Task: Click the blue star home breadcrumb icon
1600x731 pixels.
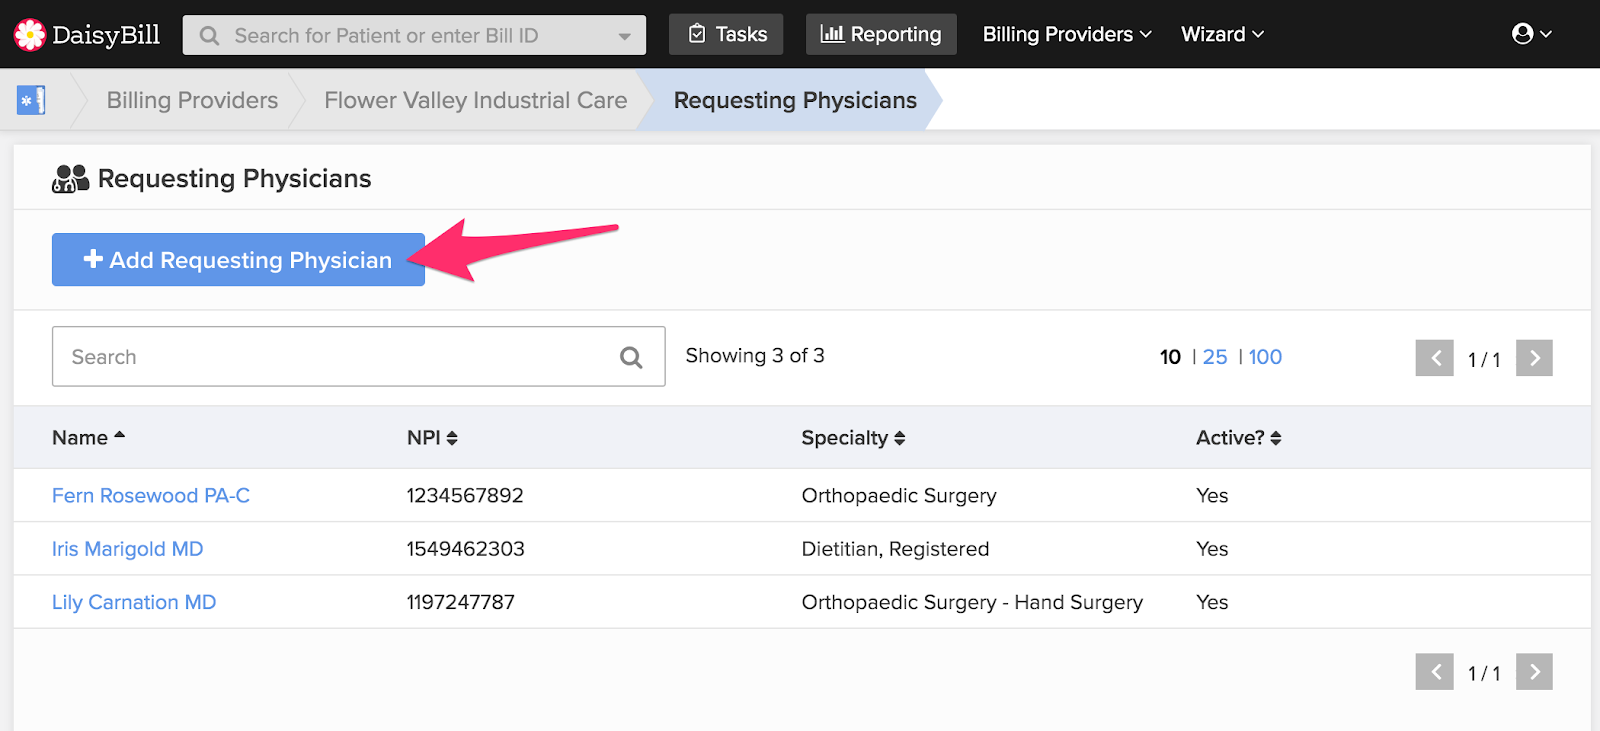Action: click(31, 100)
